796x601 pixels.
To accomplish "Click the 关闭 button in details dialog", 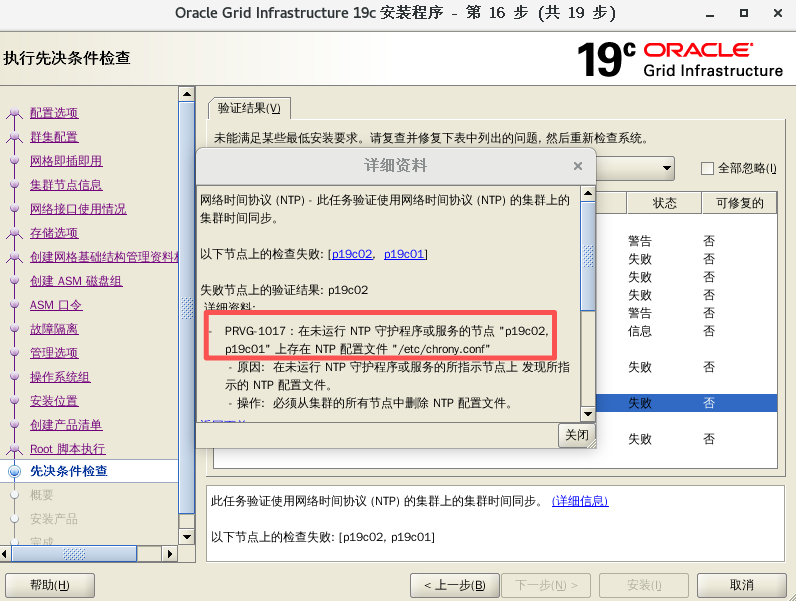I will click(x=577, y=435).
